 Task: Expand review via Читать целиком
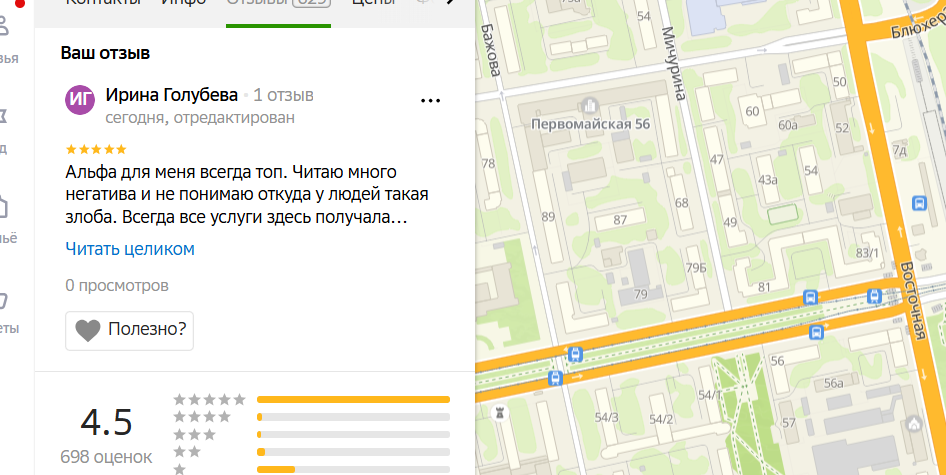130,249
